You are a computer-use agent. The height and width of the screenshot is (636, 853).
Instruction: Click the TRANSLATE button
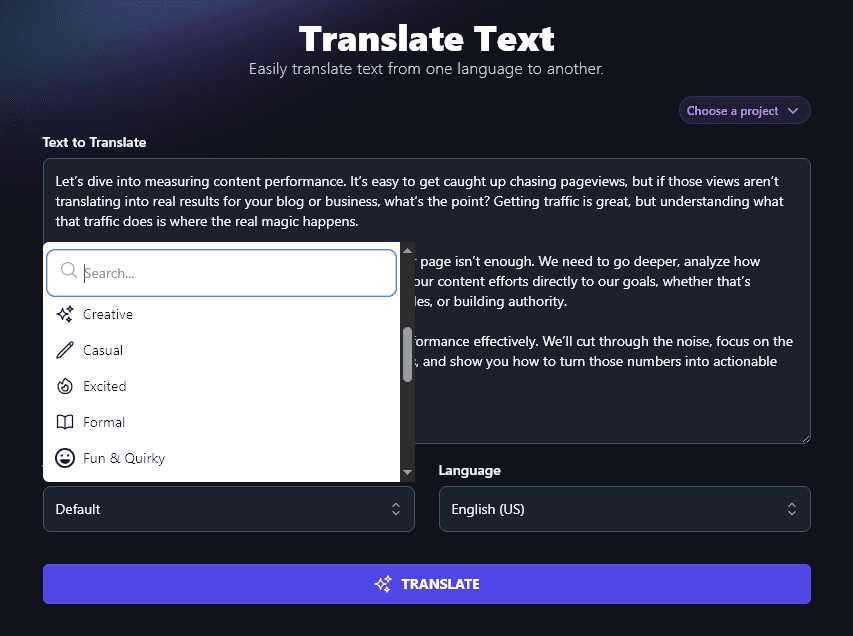coord(426,584)
